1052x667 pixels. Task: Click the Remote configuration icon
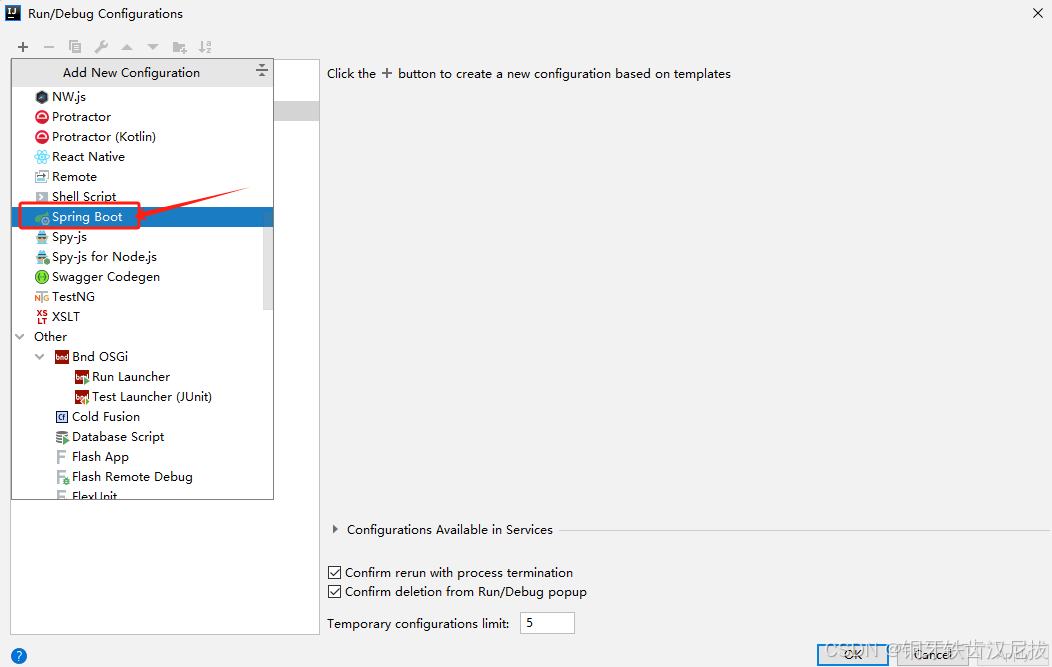click(x=42, y=177)
